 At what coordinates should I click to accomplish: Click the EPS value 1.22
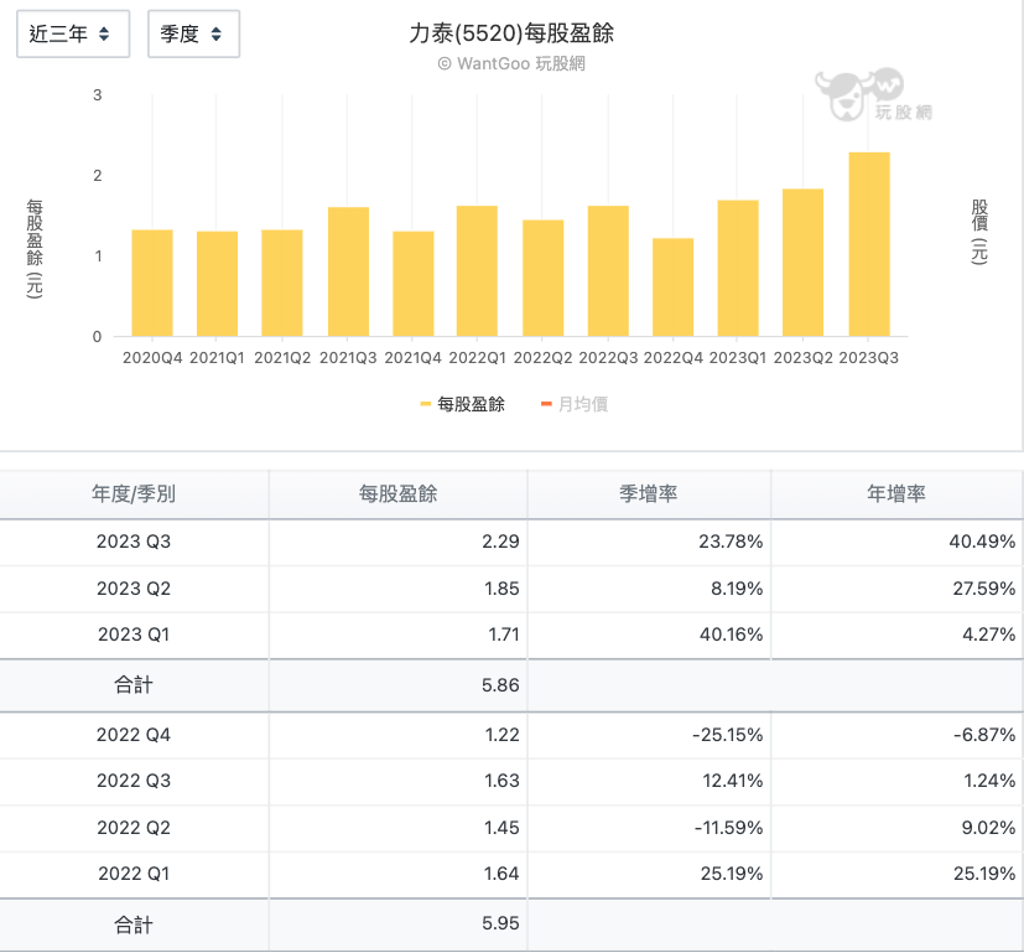point(502,735)
